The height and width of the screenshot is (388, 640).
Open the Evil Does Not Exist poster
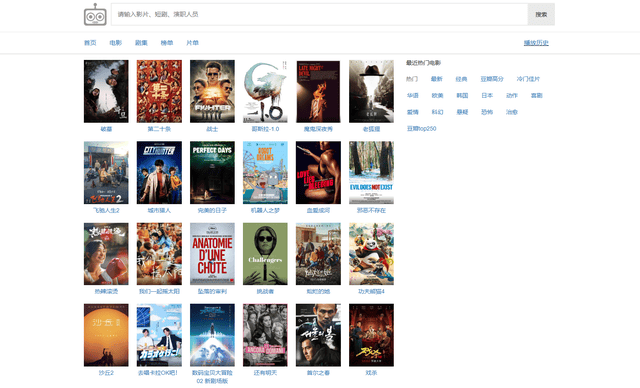371,173
